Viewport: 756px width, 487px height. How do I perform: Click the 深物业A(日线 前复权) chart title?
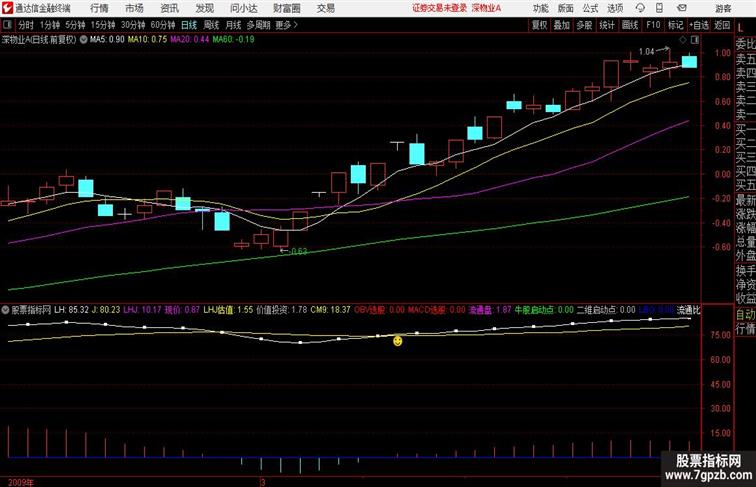point(39,40)
